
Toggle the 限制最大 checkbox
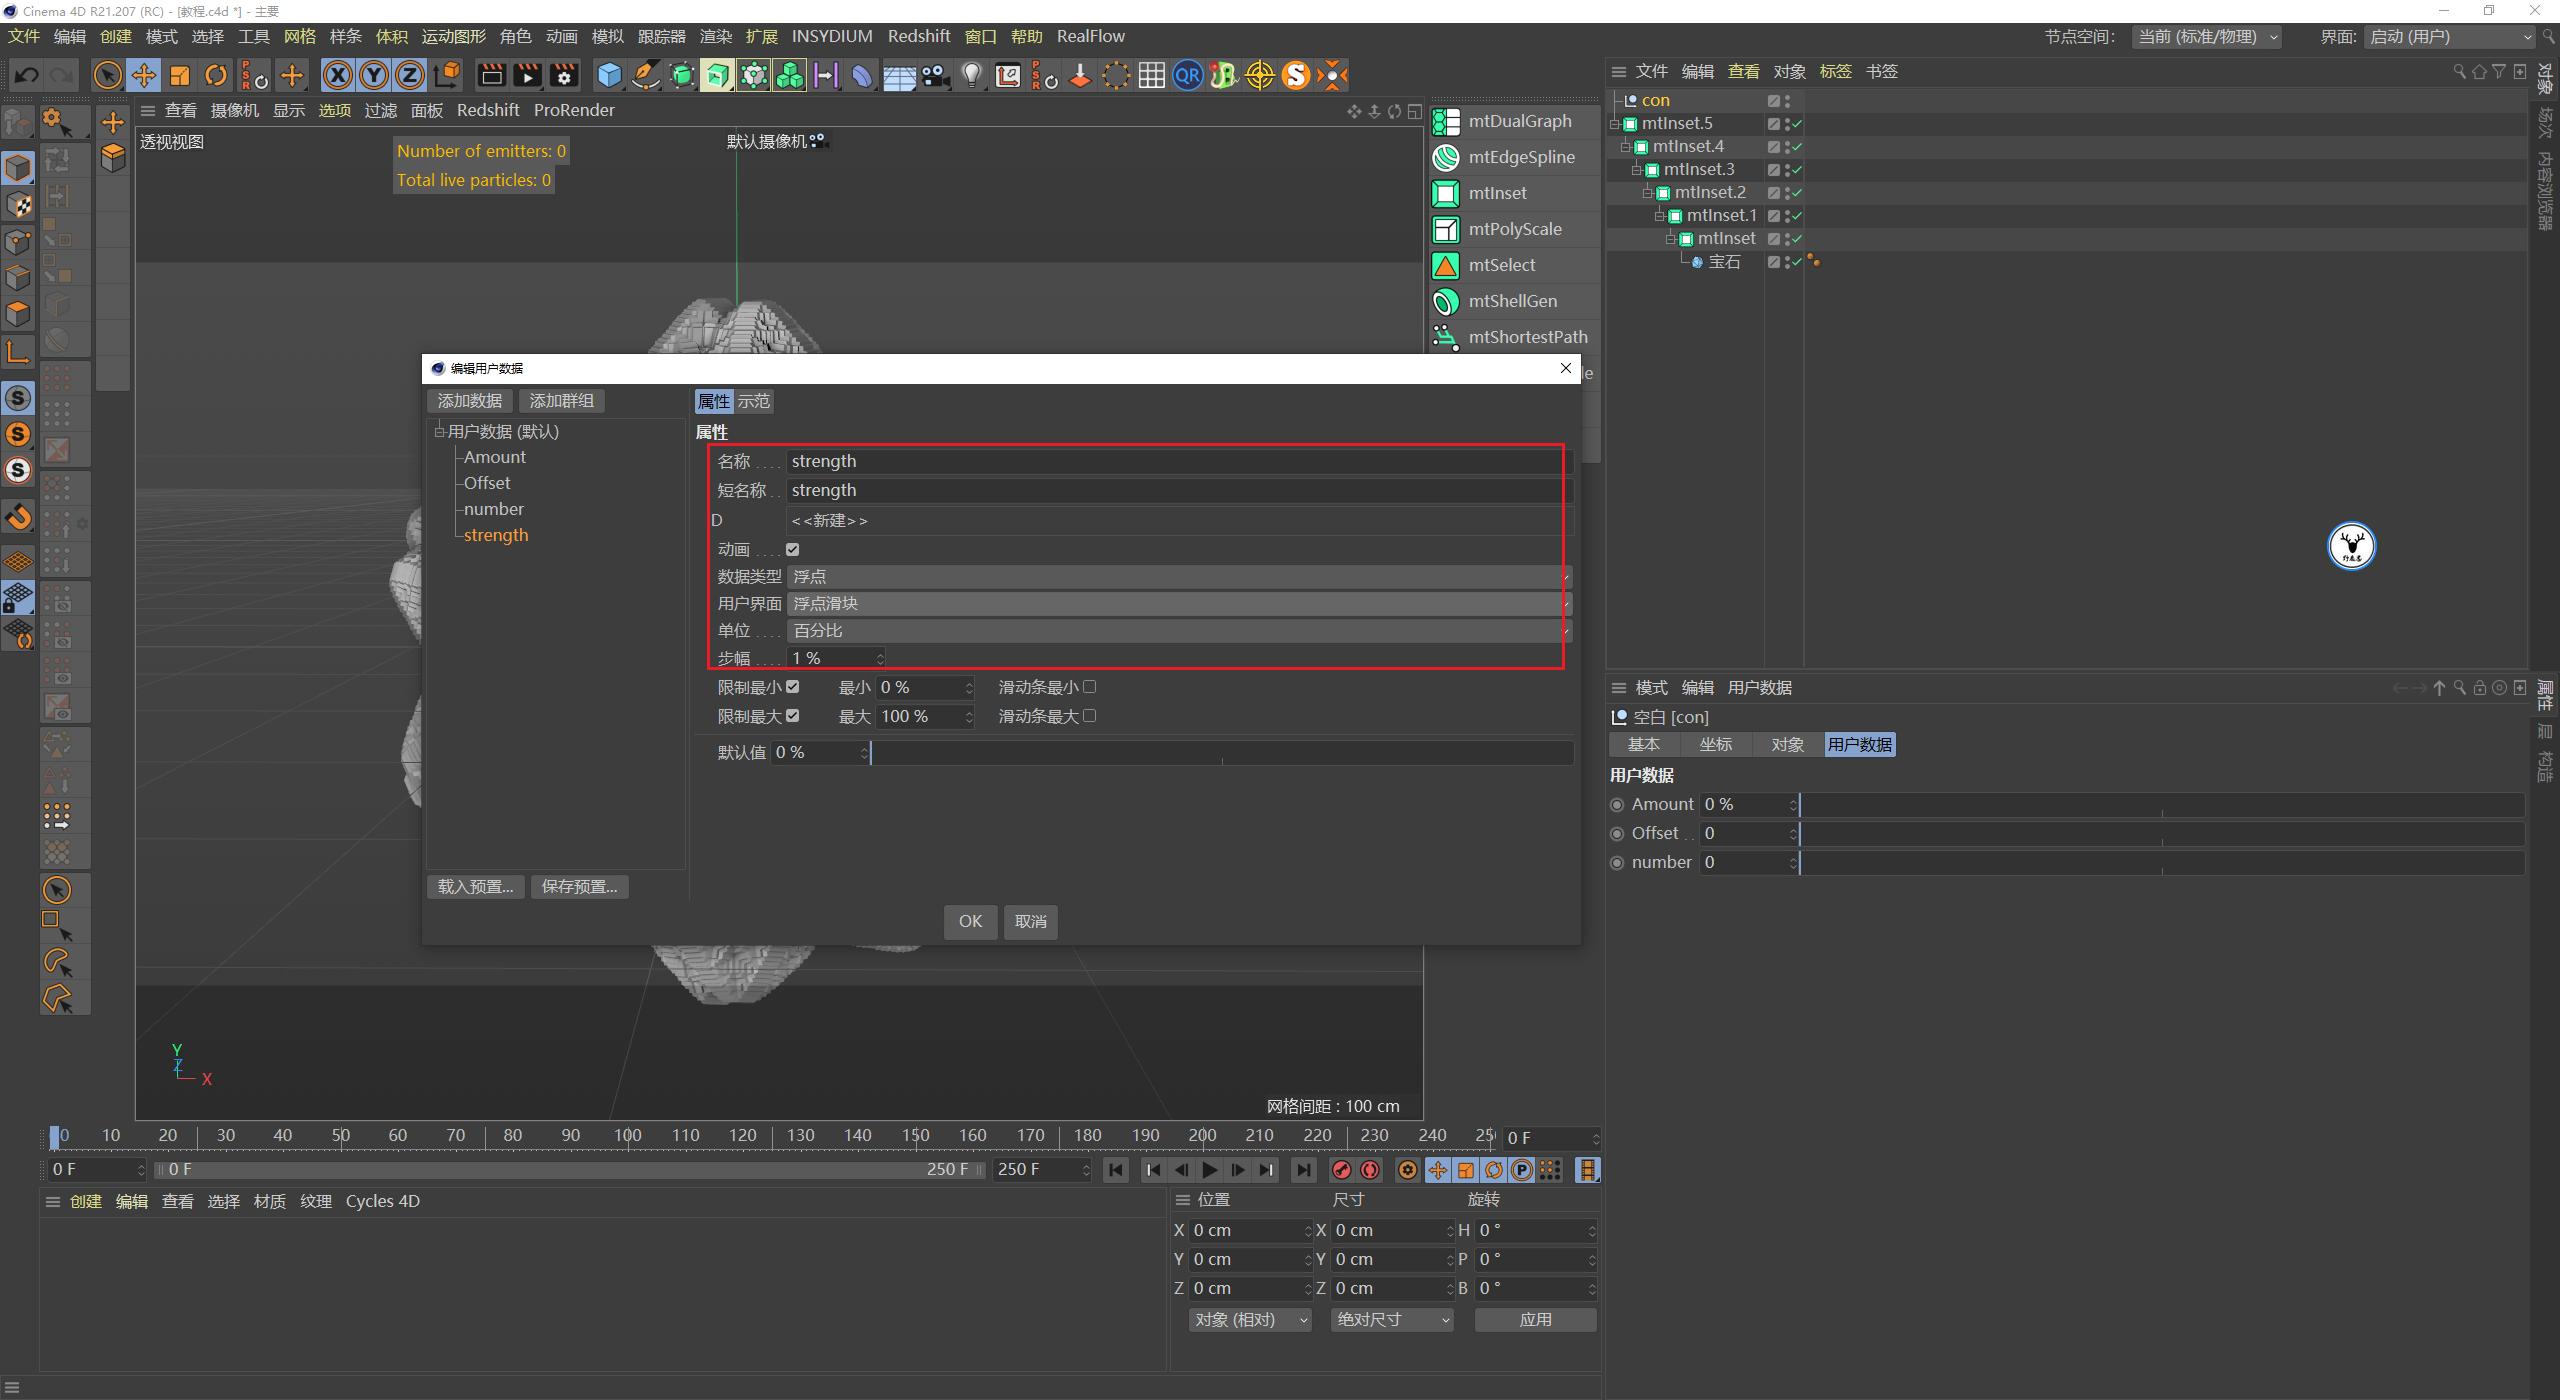pos(792,716)
